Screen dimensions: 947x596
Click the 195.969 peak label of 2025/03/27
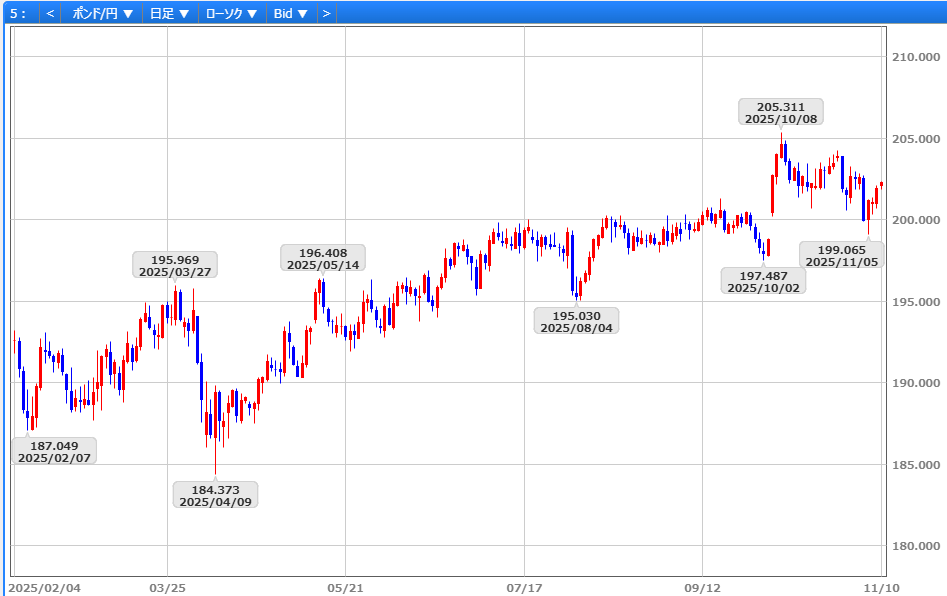coord(175,265)
